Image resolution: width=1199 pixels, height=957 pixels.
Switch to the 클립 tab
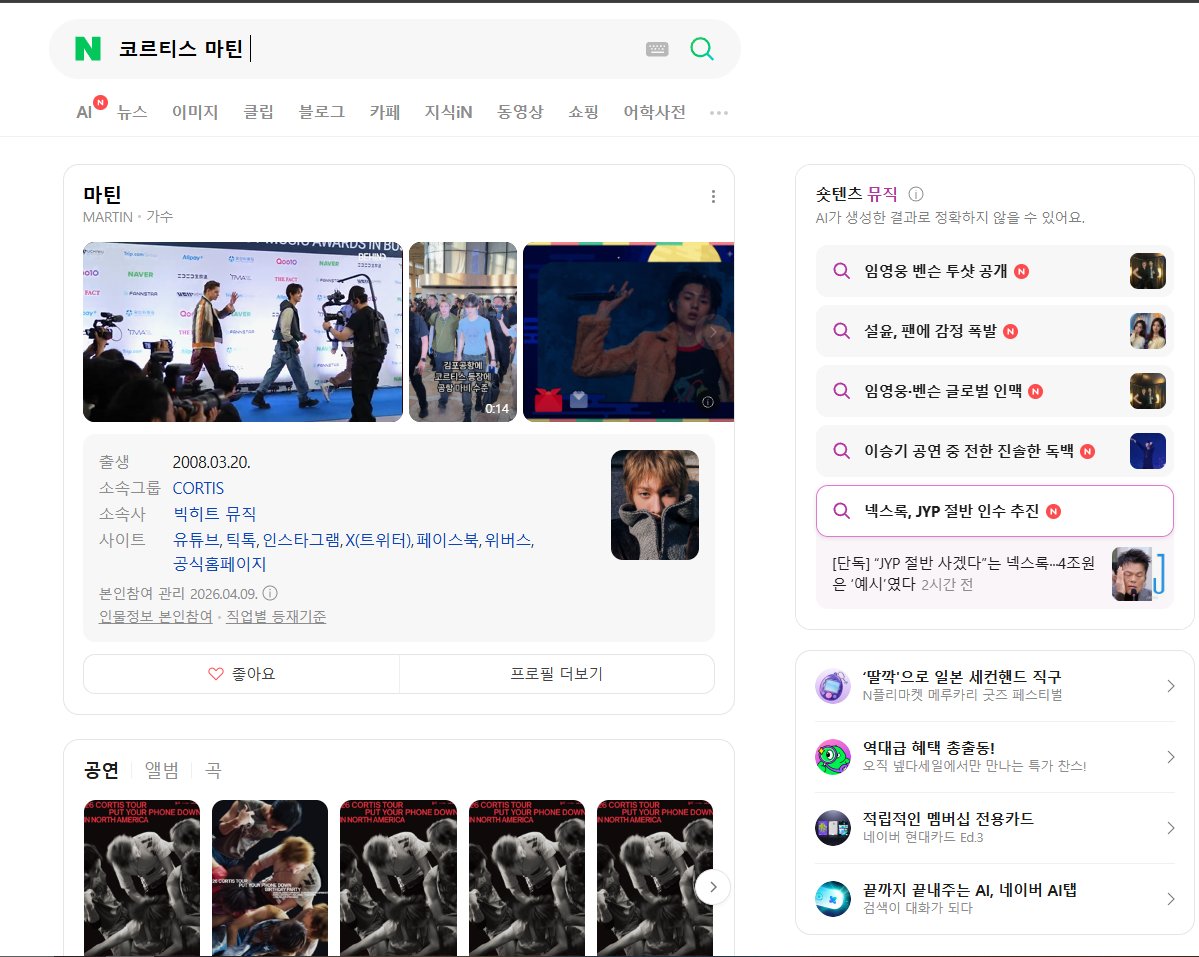258,112
